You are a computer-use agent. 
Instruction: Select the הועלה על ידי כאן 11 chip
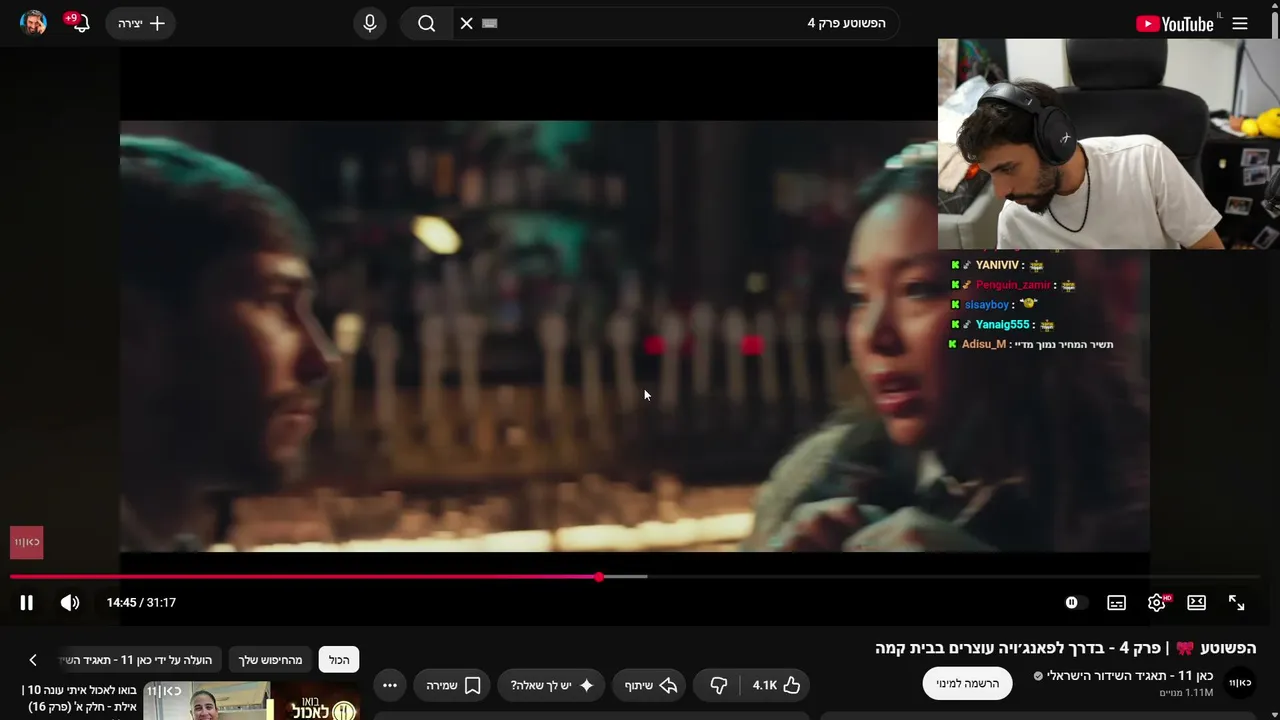[x=140, y=660]
